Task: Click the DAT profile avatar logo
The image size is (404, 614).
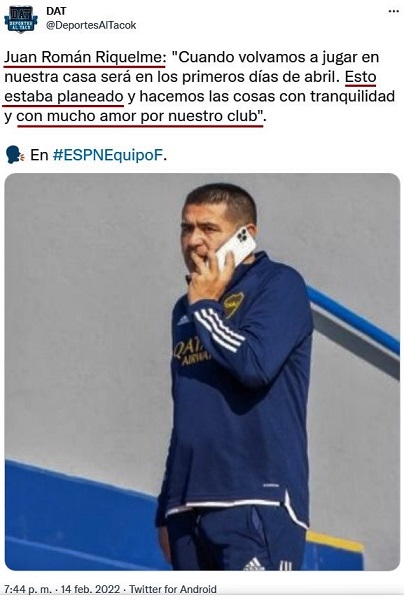Action: pos(20,19)
